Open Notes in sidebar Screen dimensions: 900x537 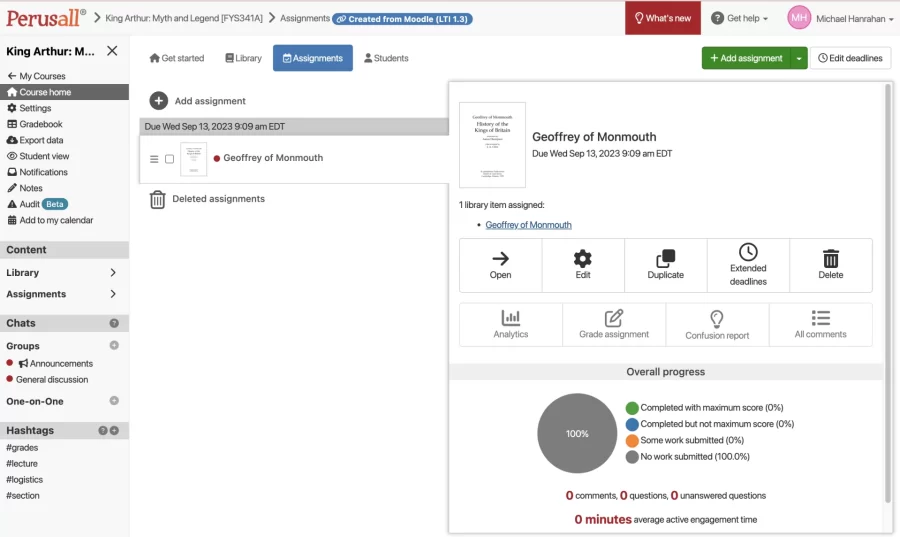pos(25,188)
